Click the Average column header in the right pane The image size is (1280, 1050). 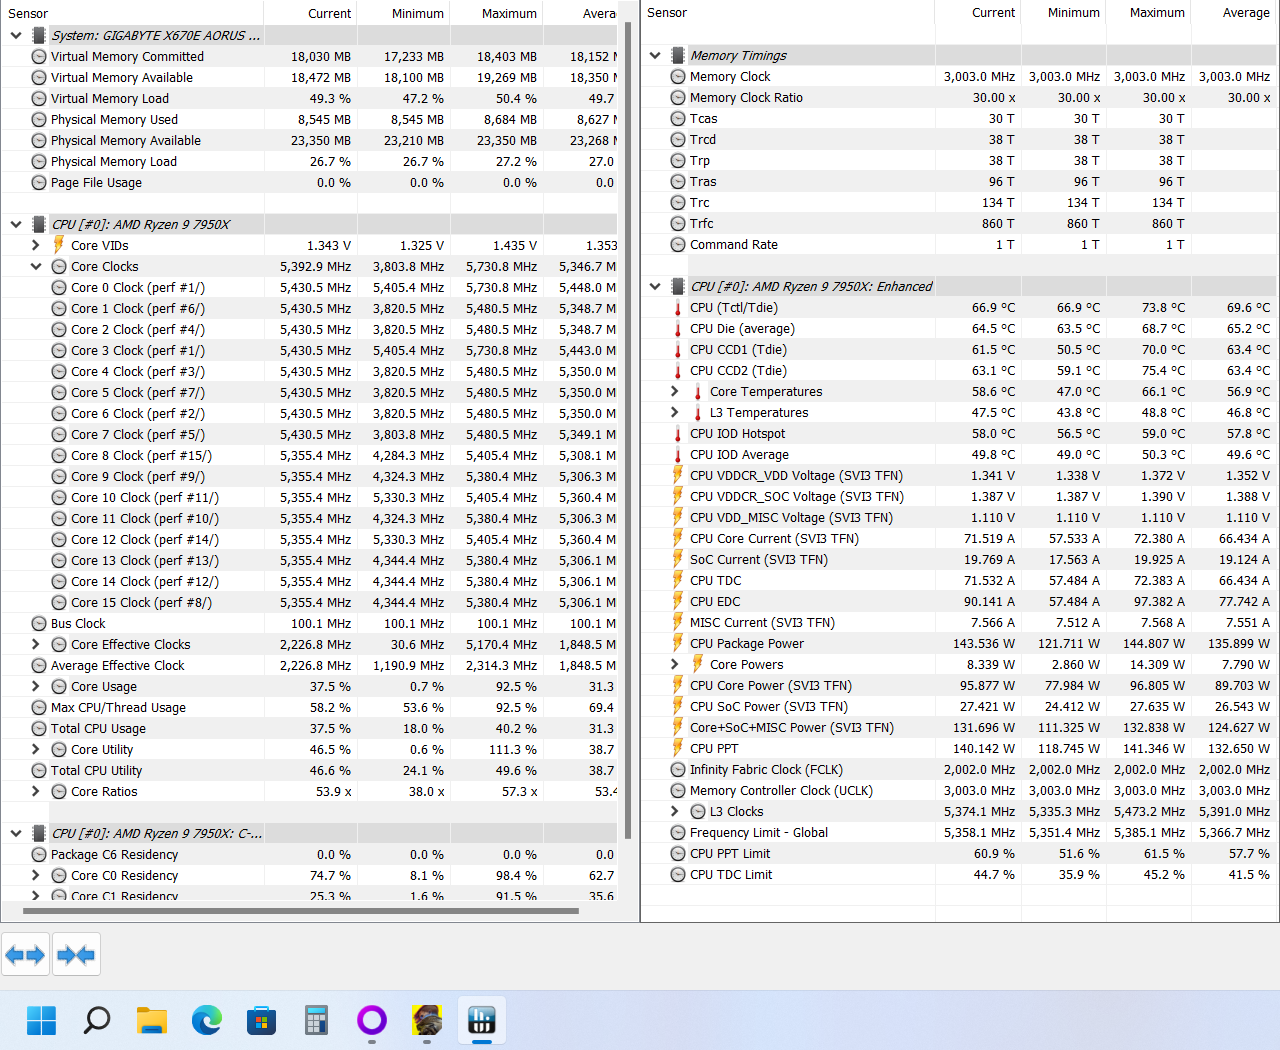tap(1233, 13)
